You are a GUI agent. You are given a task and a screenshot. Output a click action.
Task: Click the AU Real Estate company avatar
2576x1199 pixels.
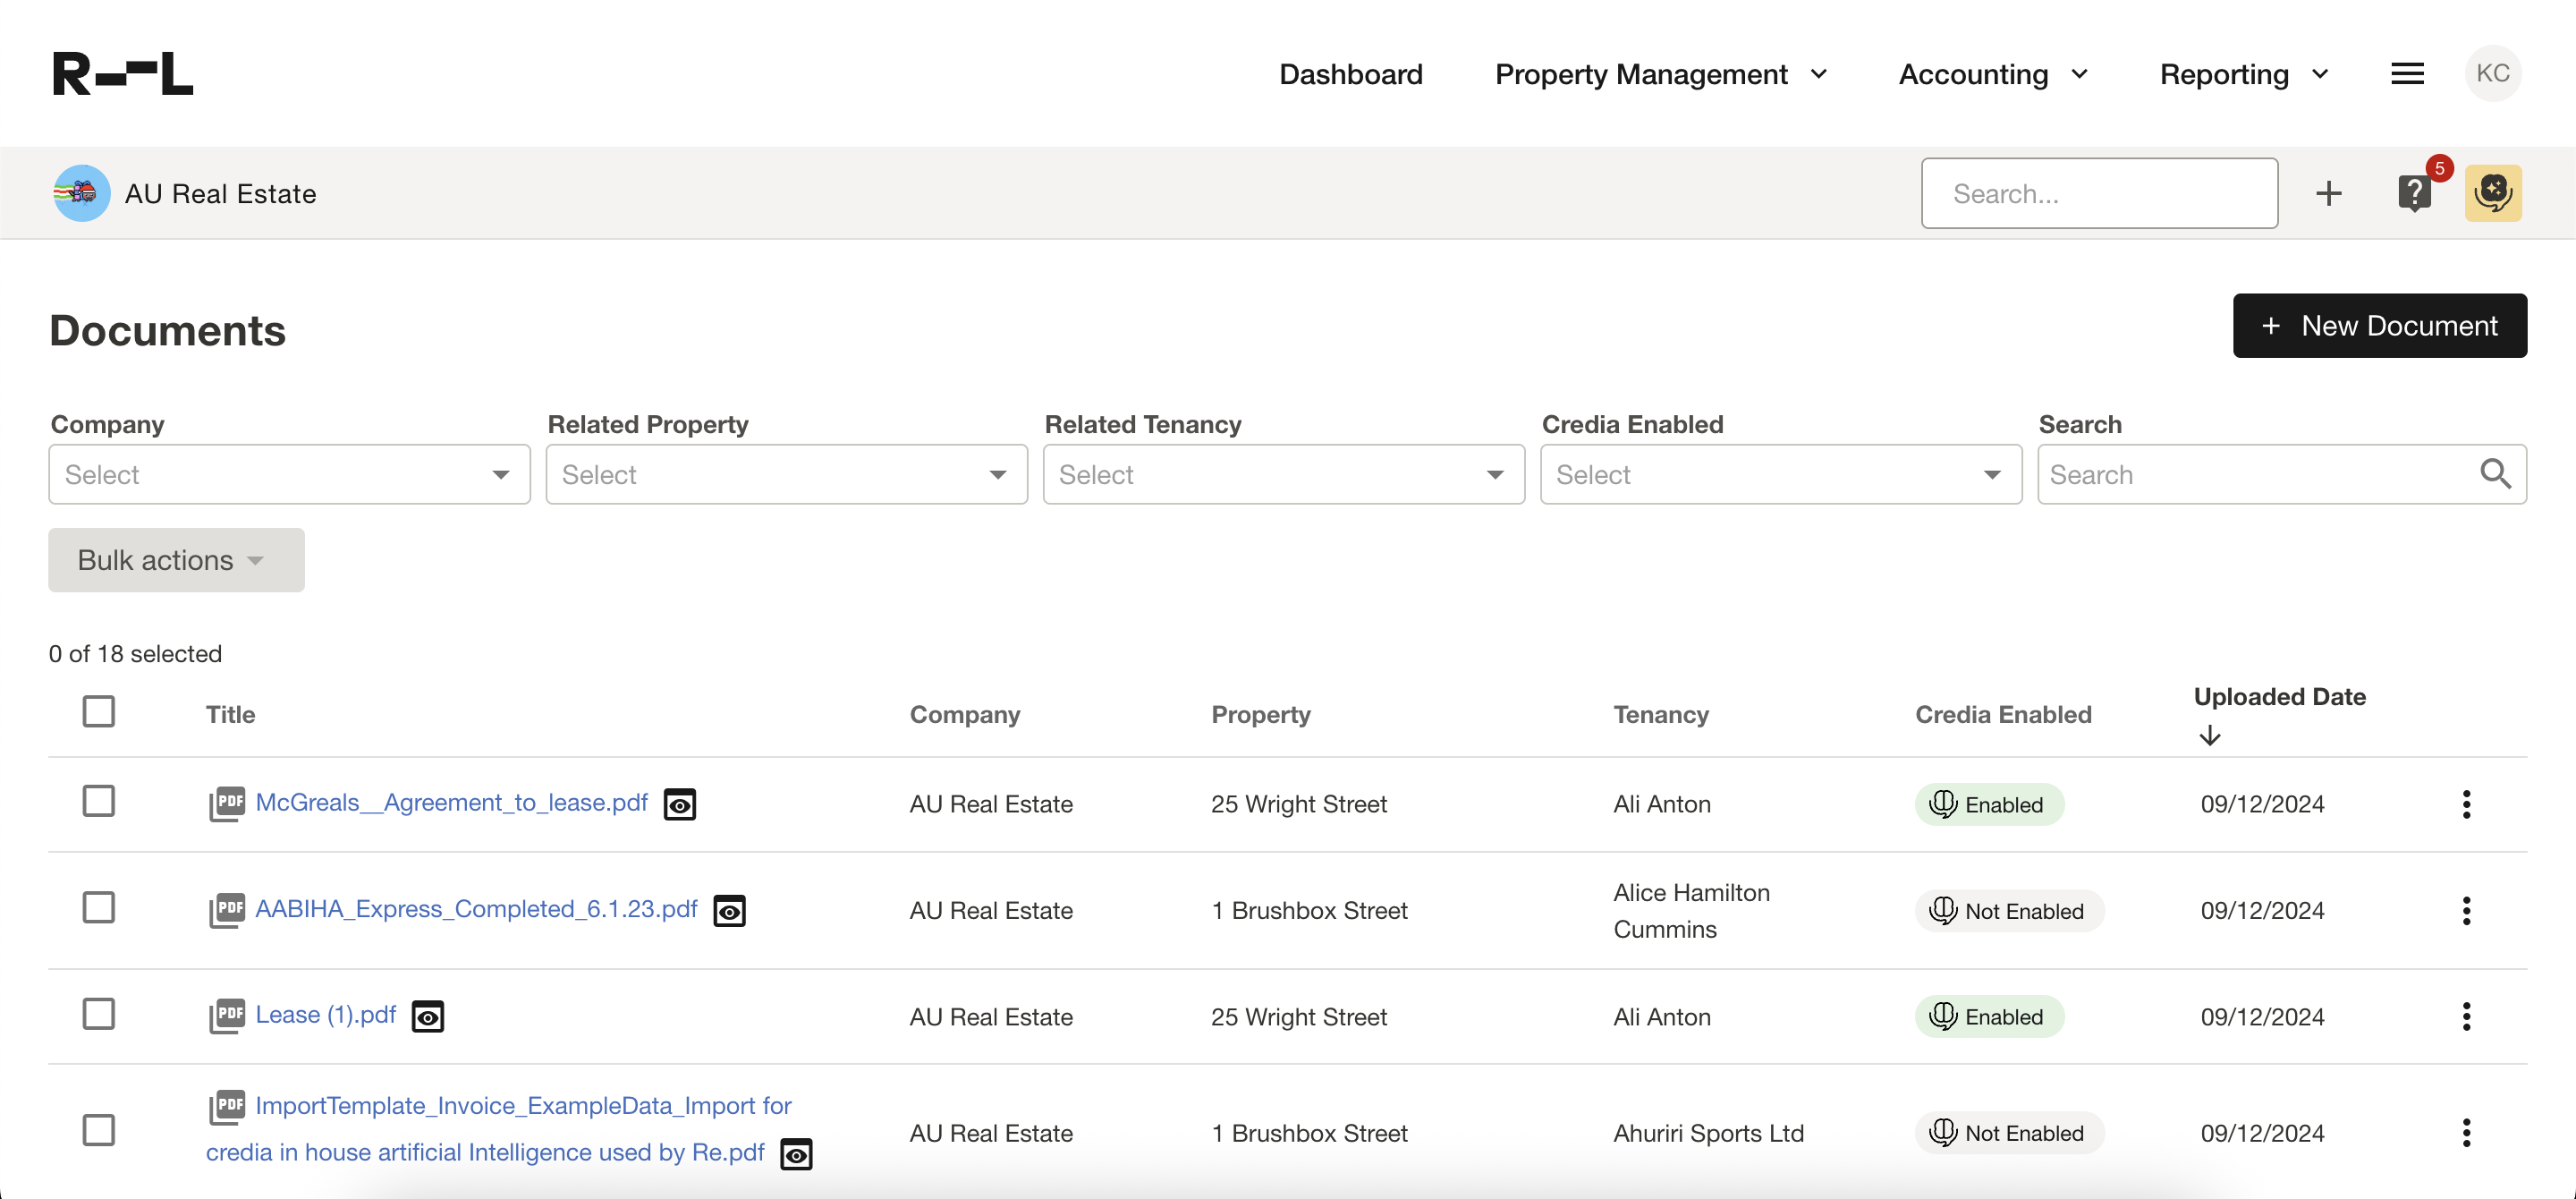81,193
